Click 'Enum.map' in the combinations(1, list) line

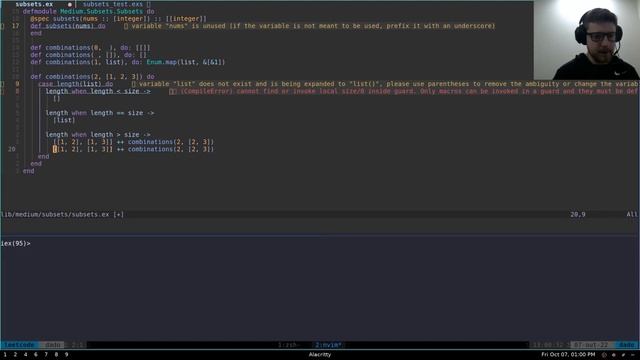tap(162, 62)
